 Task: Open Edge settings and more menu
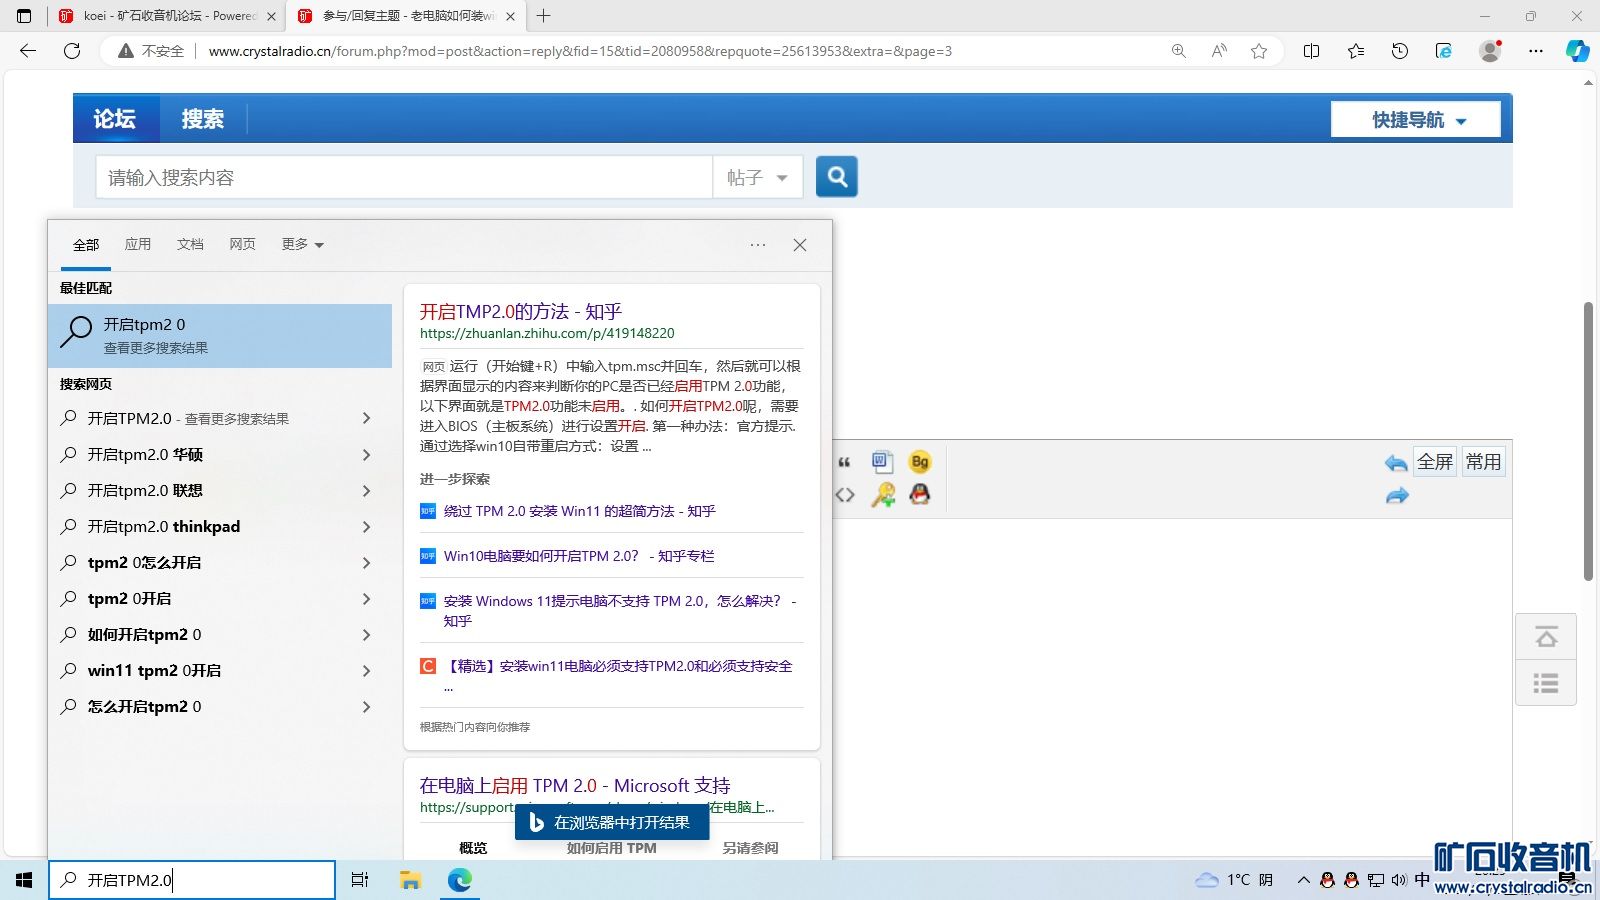coord(1536,51)
